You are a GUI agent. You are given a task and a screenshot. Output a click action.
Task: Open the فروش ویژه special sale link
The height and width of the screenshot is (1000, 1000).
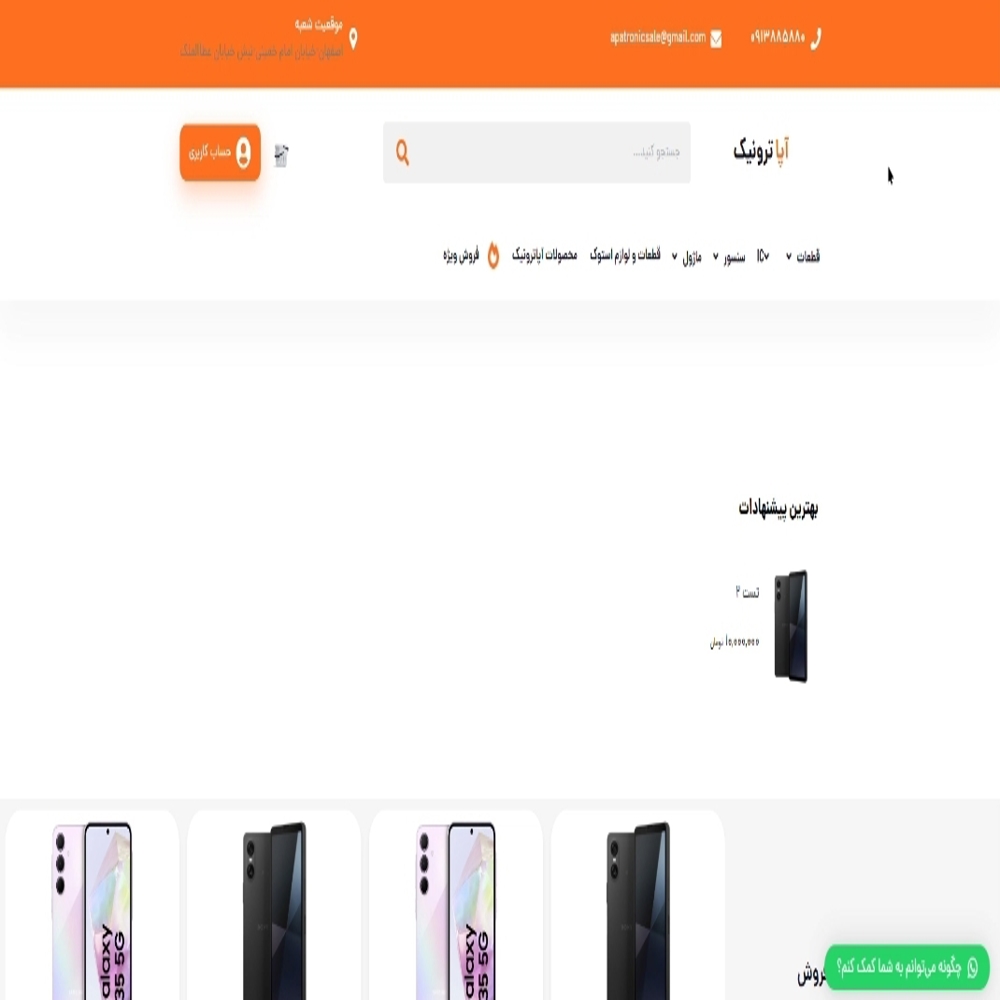click(460, 256)
